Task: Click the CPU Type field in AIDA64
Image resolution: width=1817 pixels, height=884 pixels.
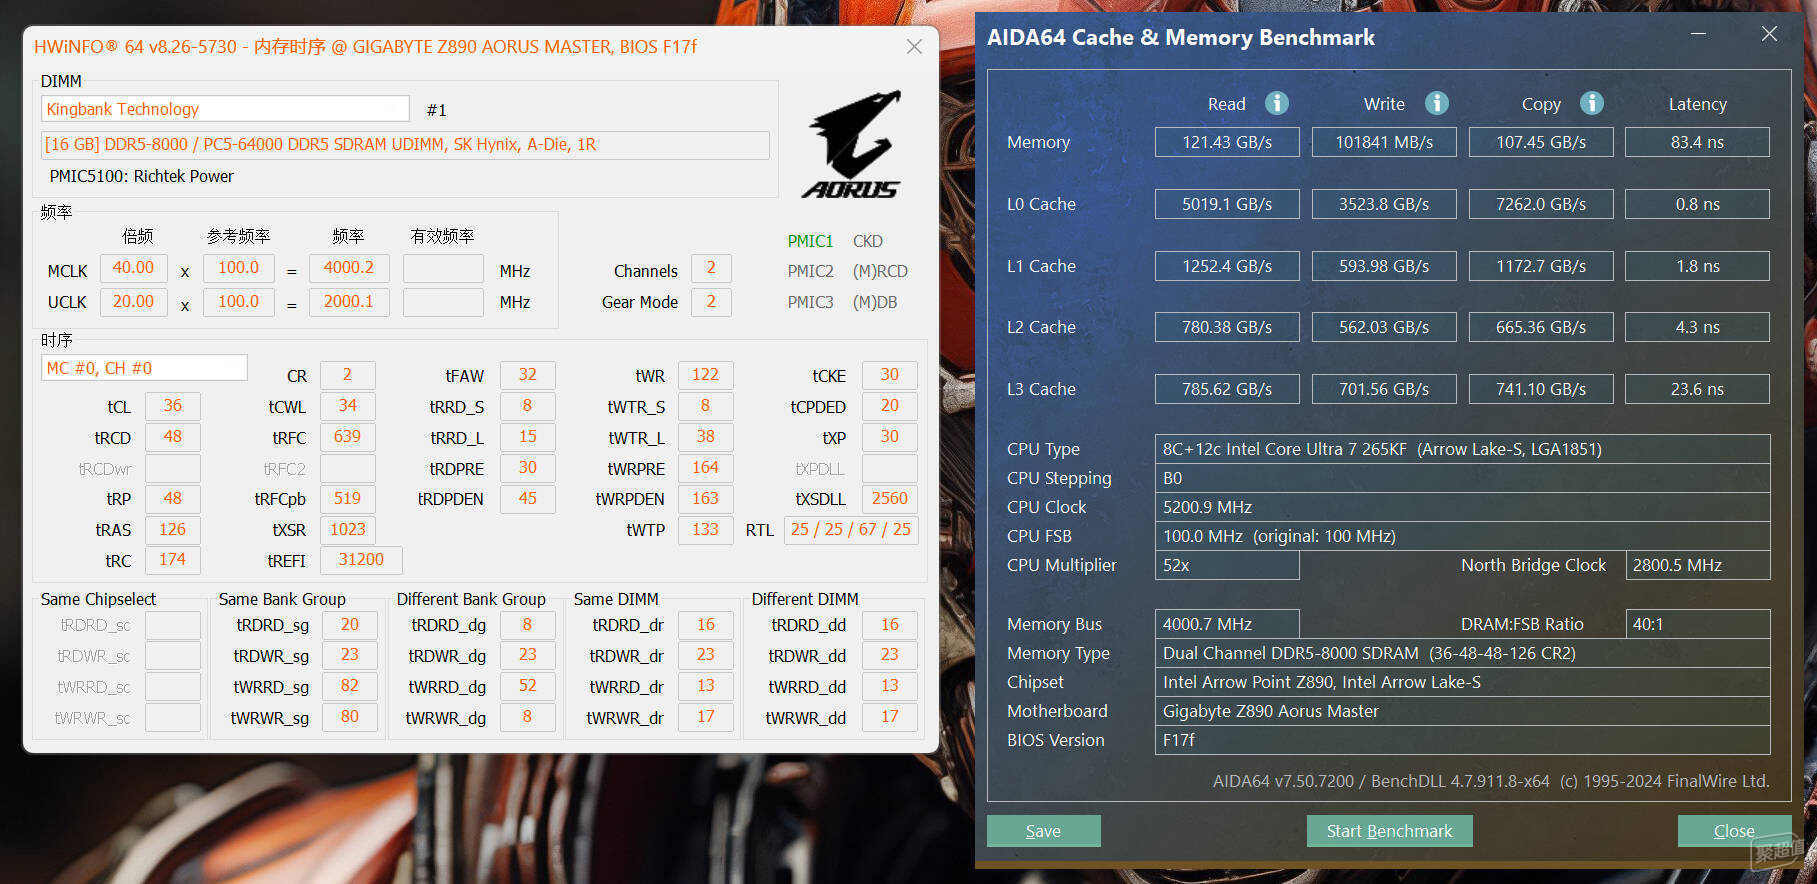Action: pyautogui.click(x=1462, y=449)
